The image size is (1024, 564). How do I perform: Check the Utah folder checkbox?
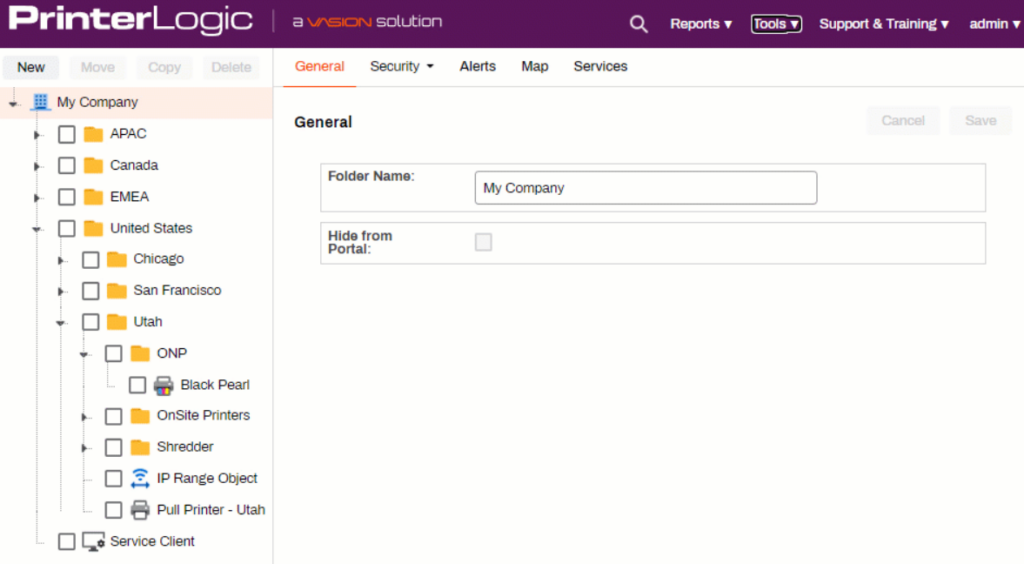(91, 322)
